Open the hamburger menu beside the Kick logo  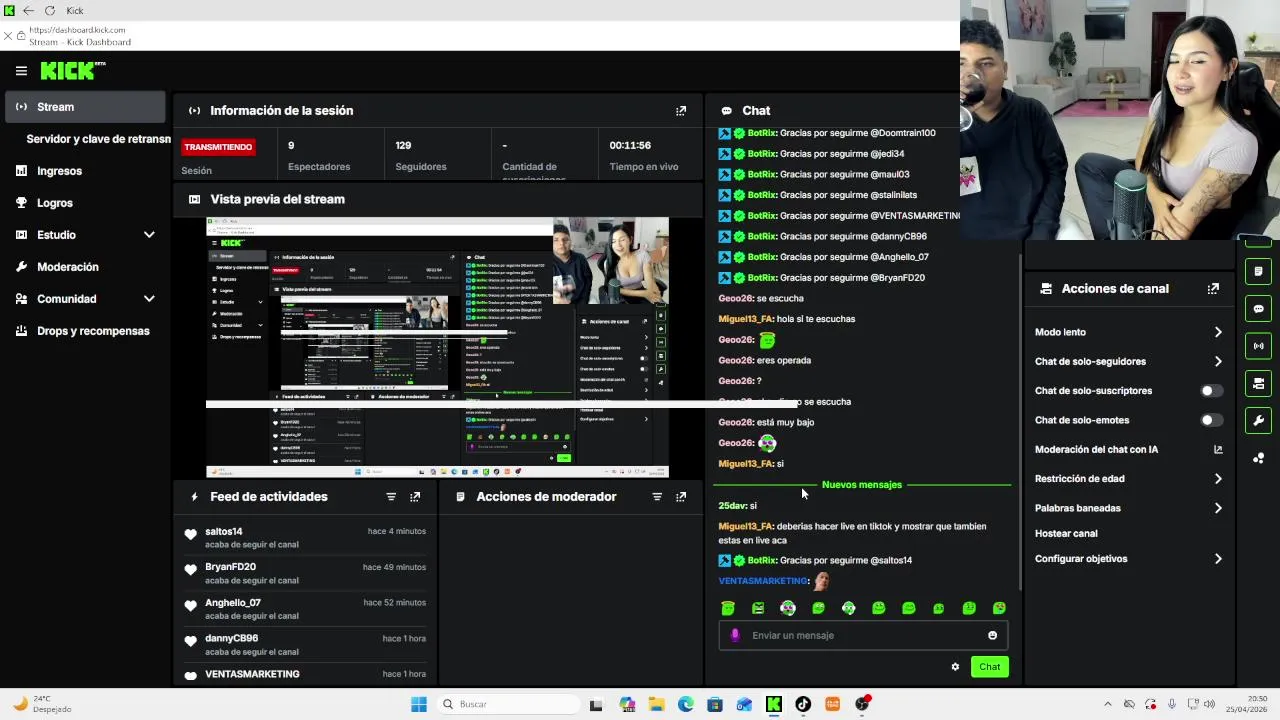pos(21,71)
